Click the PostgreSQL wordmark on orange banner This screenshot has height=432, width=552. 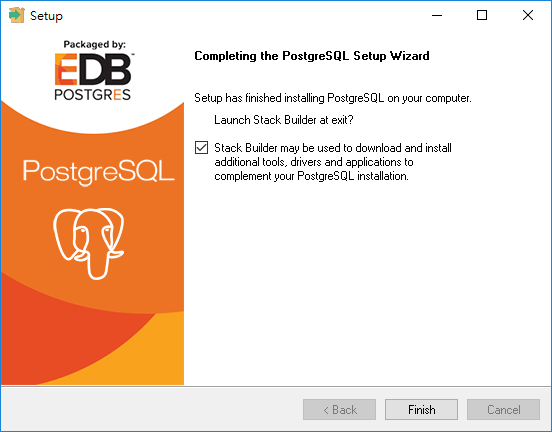pos(99,172)
